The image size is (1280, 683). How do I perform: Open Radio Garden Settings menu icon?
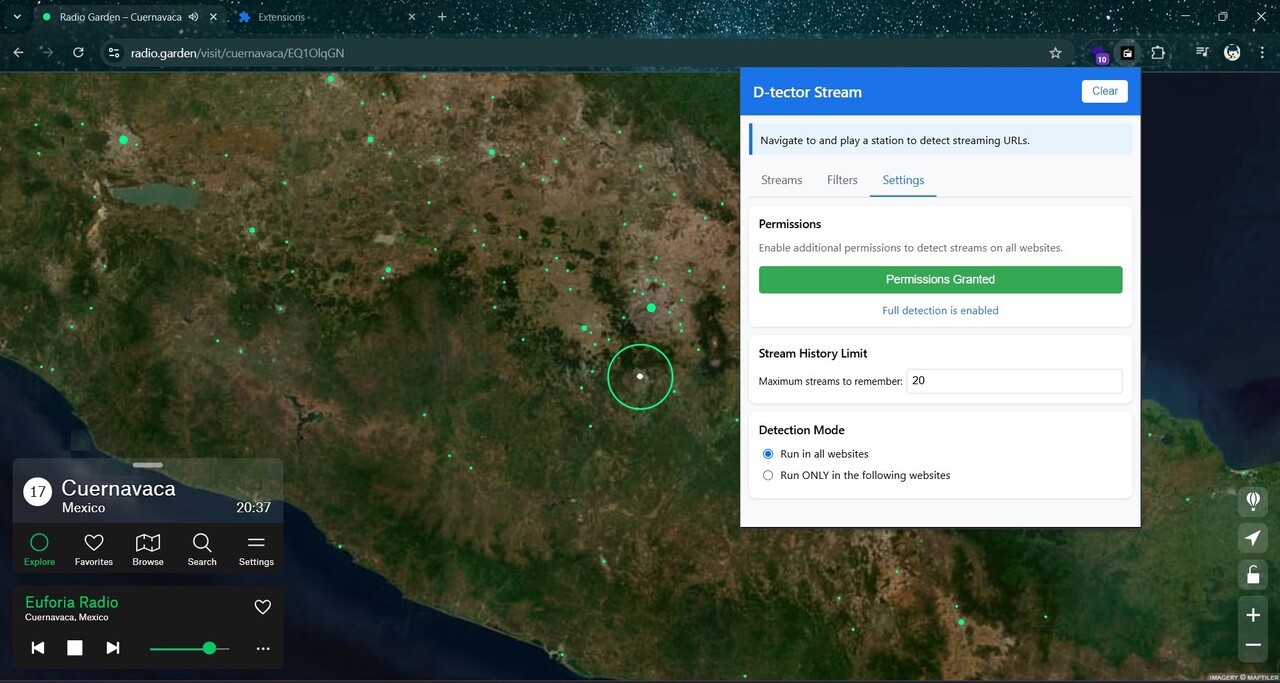256,548
